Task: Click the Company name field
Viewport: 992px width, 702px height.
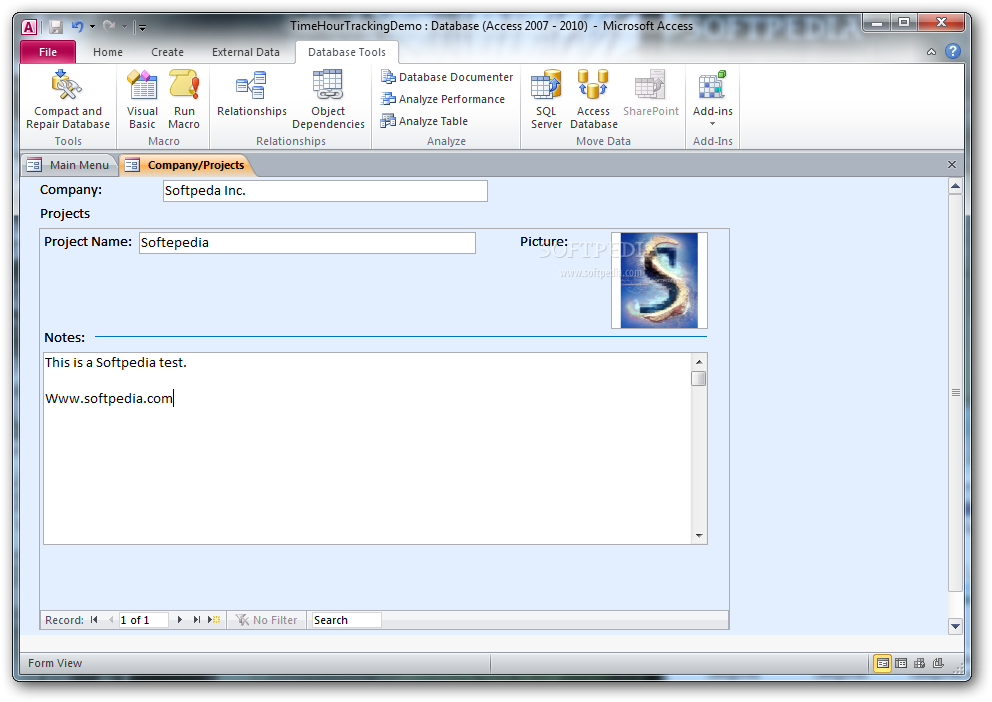Action: [325, 190]
